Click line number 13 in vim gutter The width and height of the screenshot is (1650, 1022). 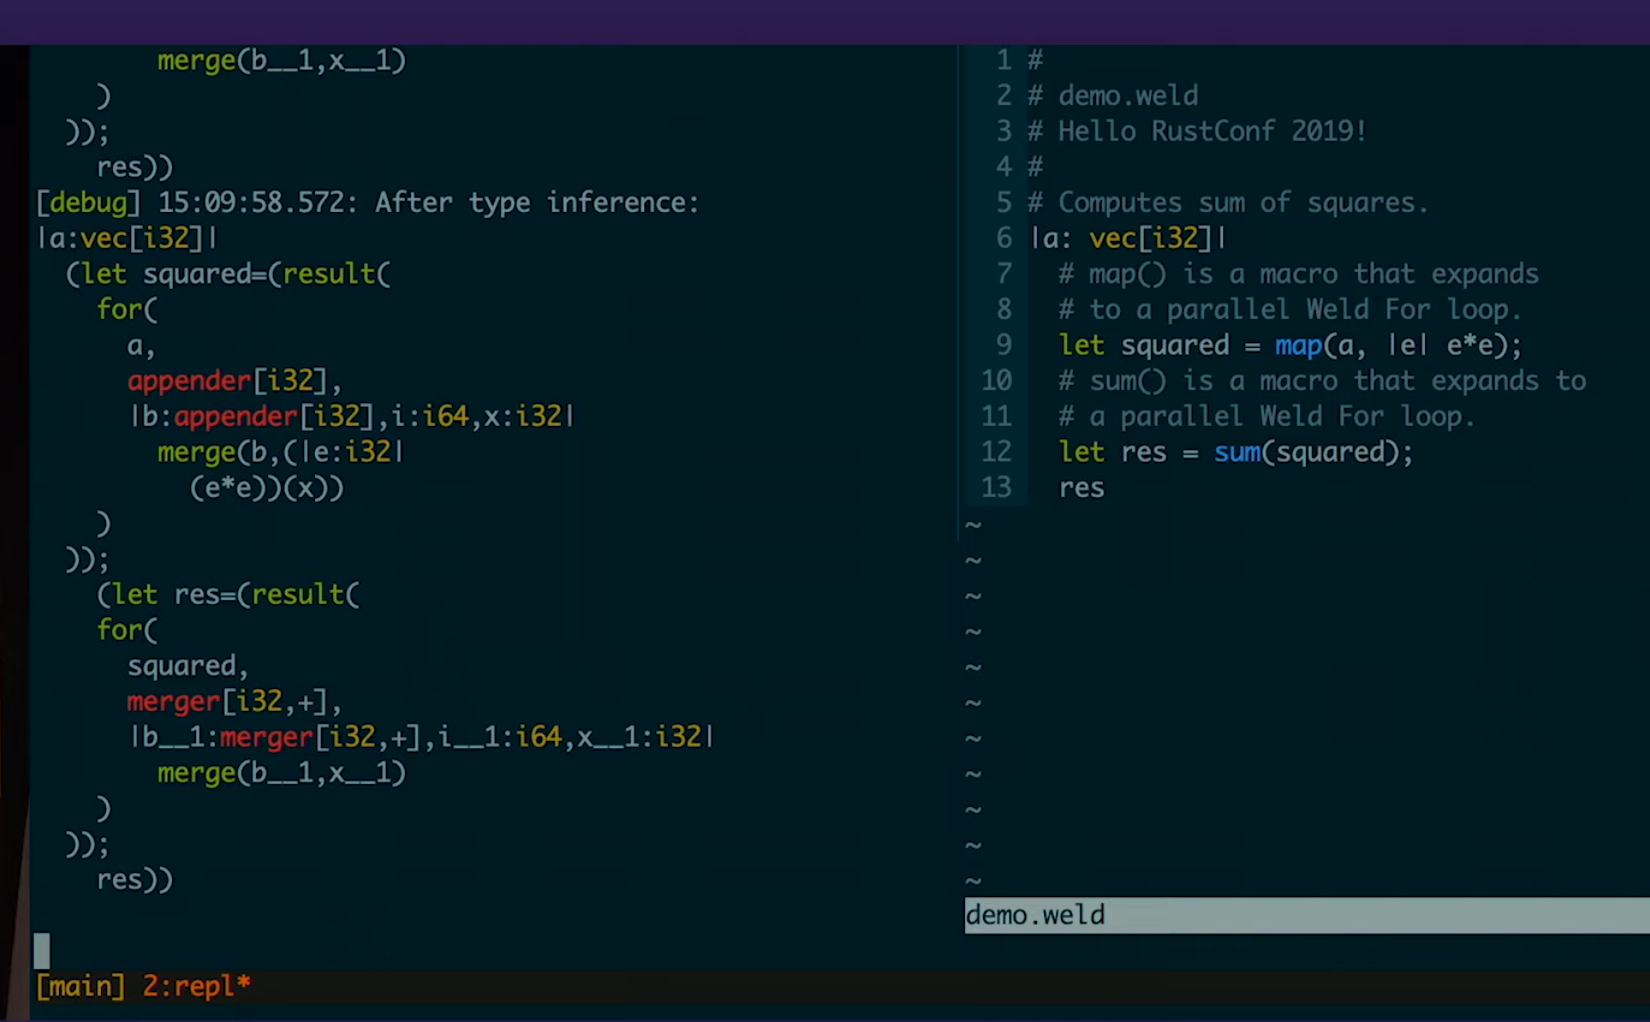pyautogui.click(x=997, y=488)
